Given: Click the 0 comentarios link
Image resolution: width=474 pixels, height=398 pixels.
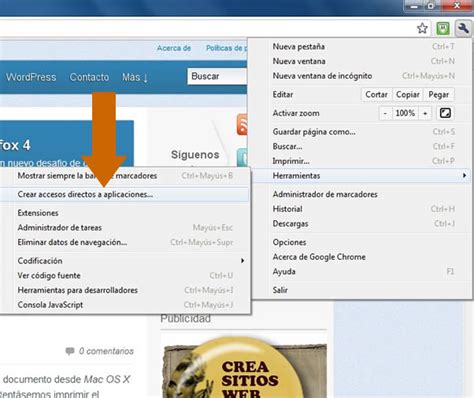Looking at the screenshot, I should click(106, 351).
